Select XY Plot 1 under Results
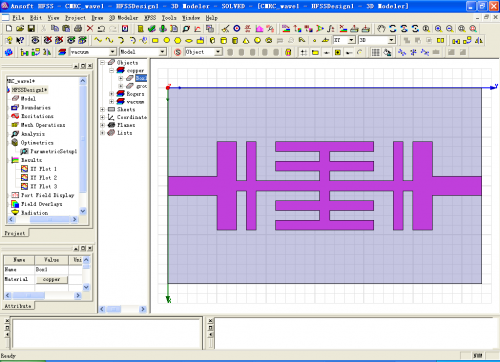This screenshot has width=500, height=362. tap(43, 169)
